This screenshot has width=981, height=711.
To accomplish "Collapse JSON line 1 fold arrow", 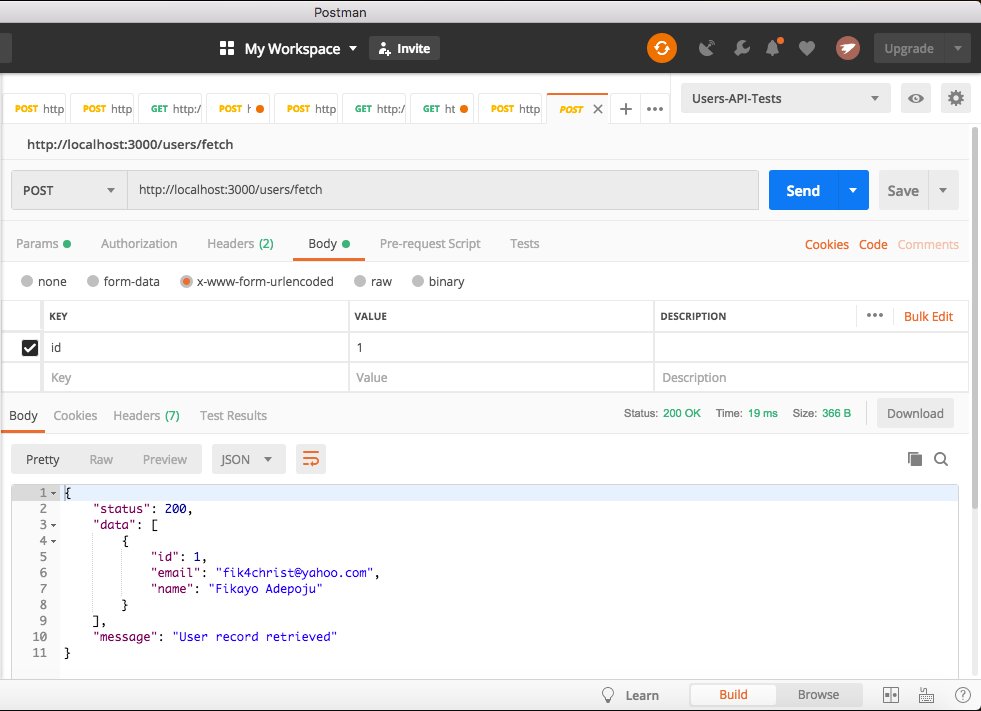I will 53,493.
